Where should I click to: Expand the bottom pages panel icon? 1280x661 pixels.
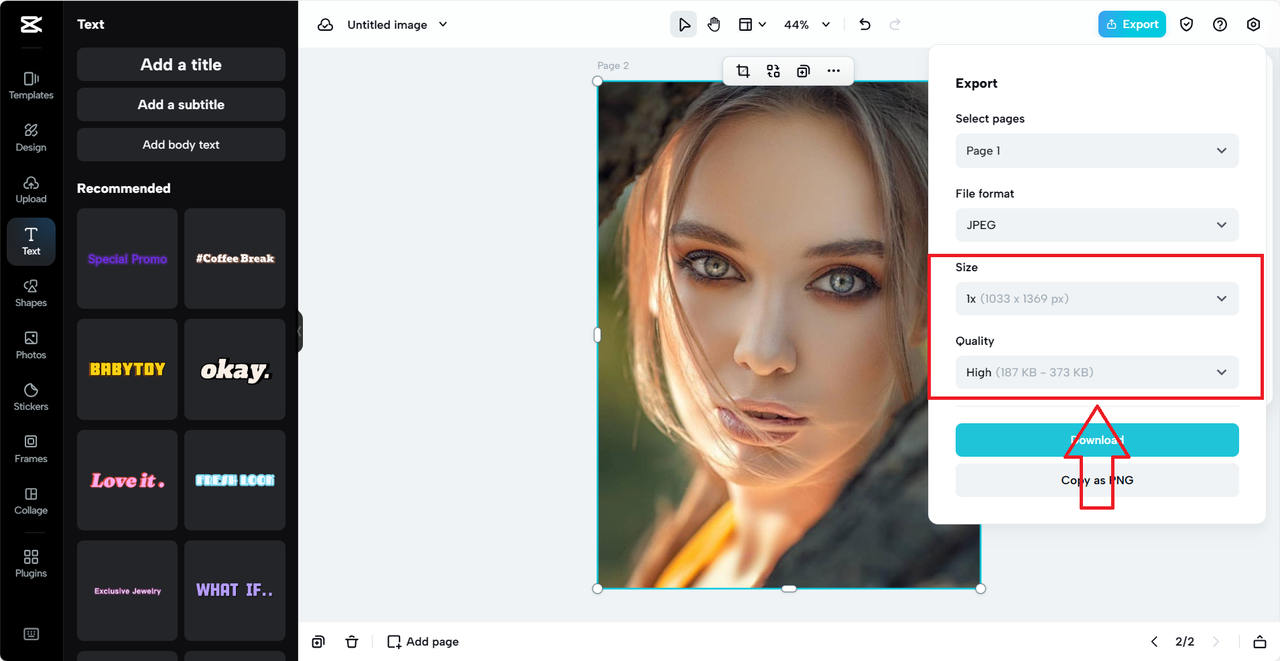(1258, 642)
